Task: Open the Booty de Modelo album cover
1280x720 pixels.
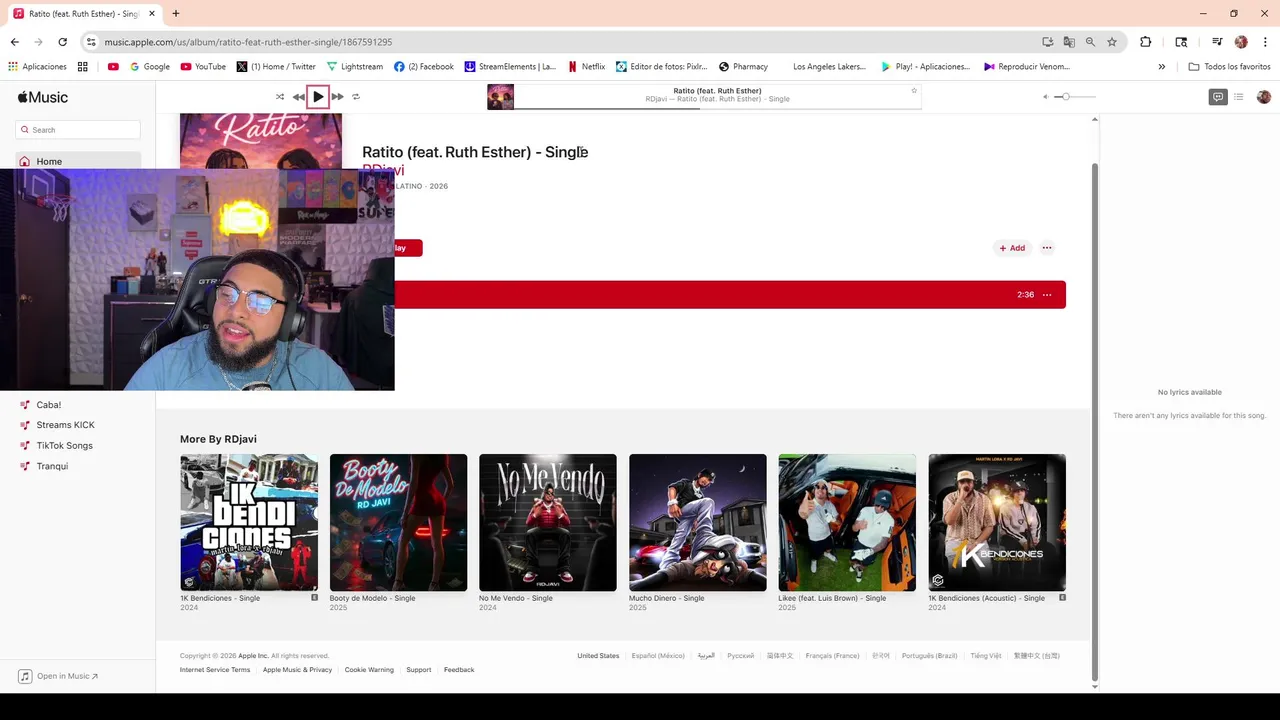Action: [x=398, y=522]
